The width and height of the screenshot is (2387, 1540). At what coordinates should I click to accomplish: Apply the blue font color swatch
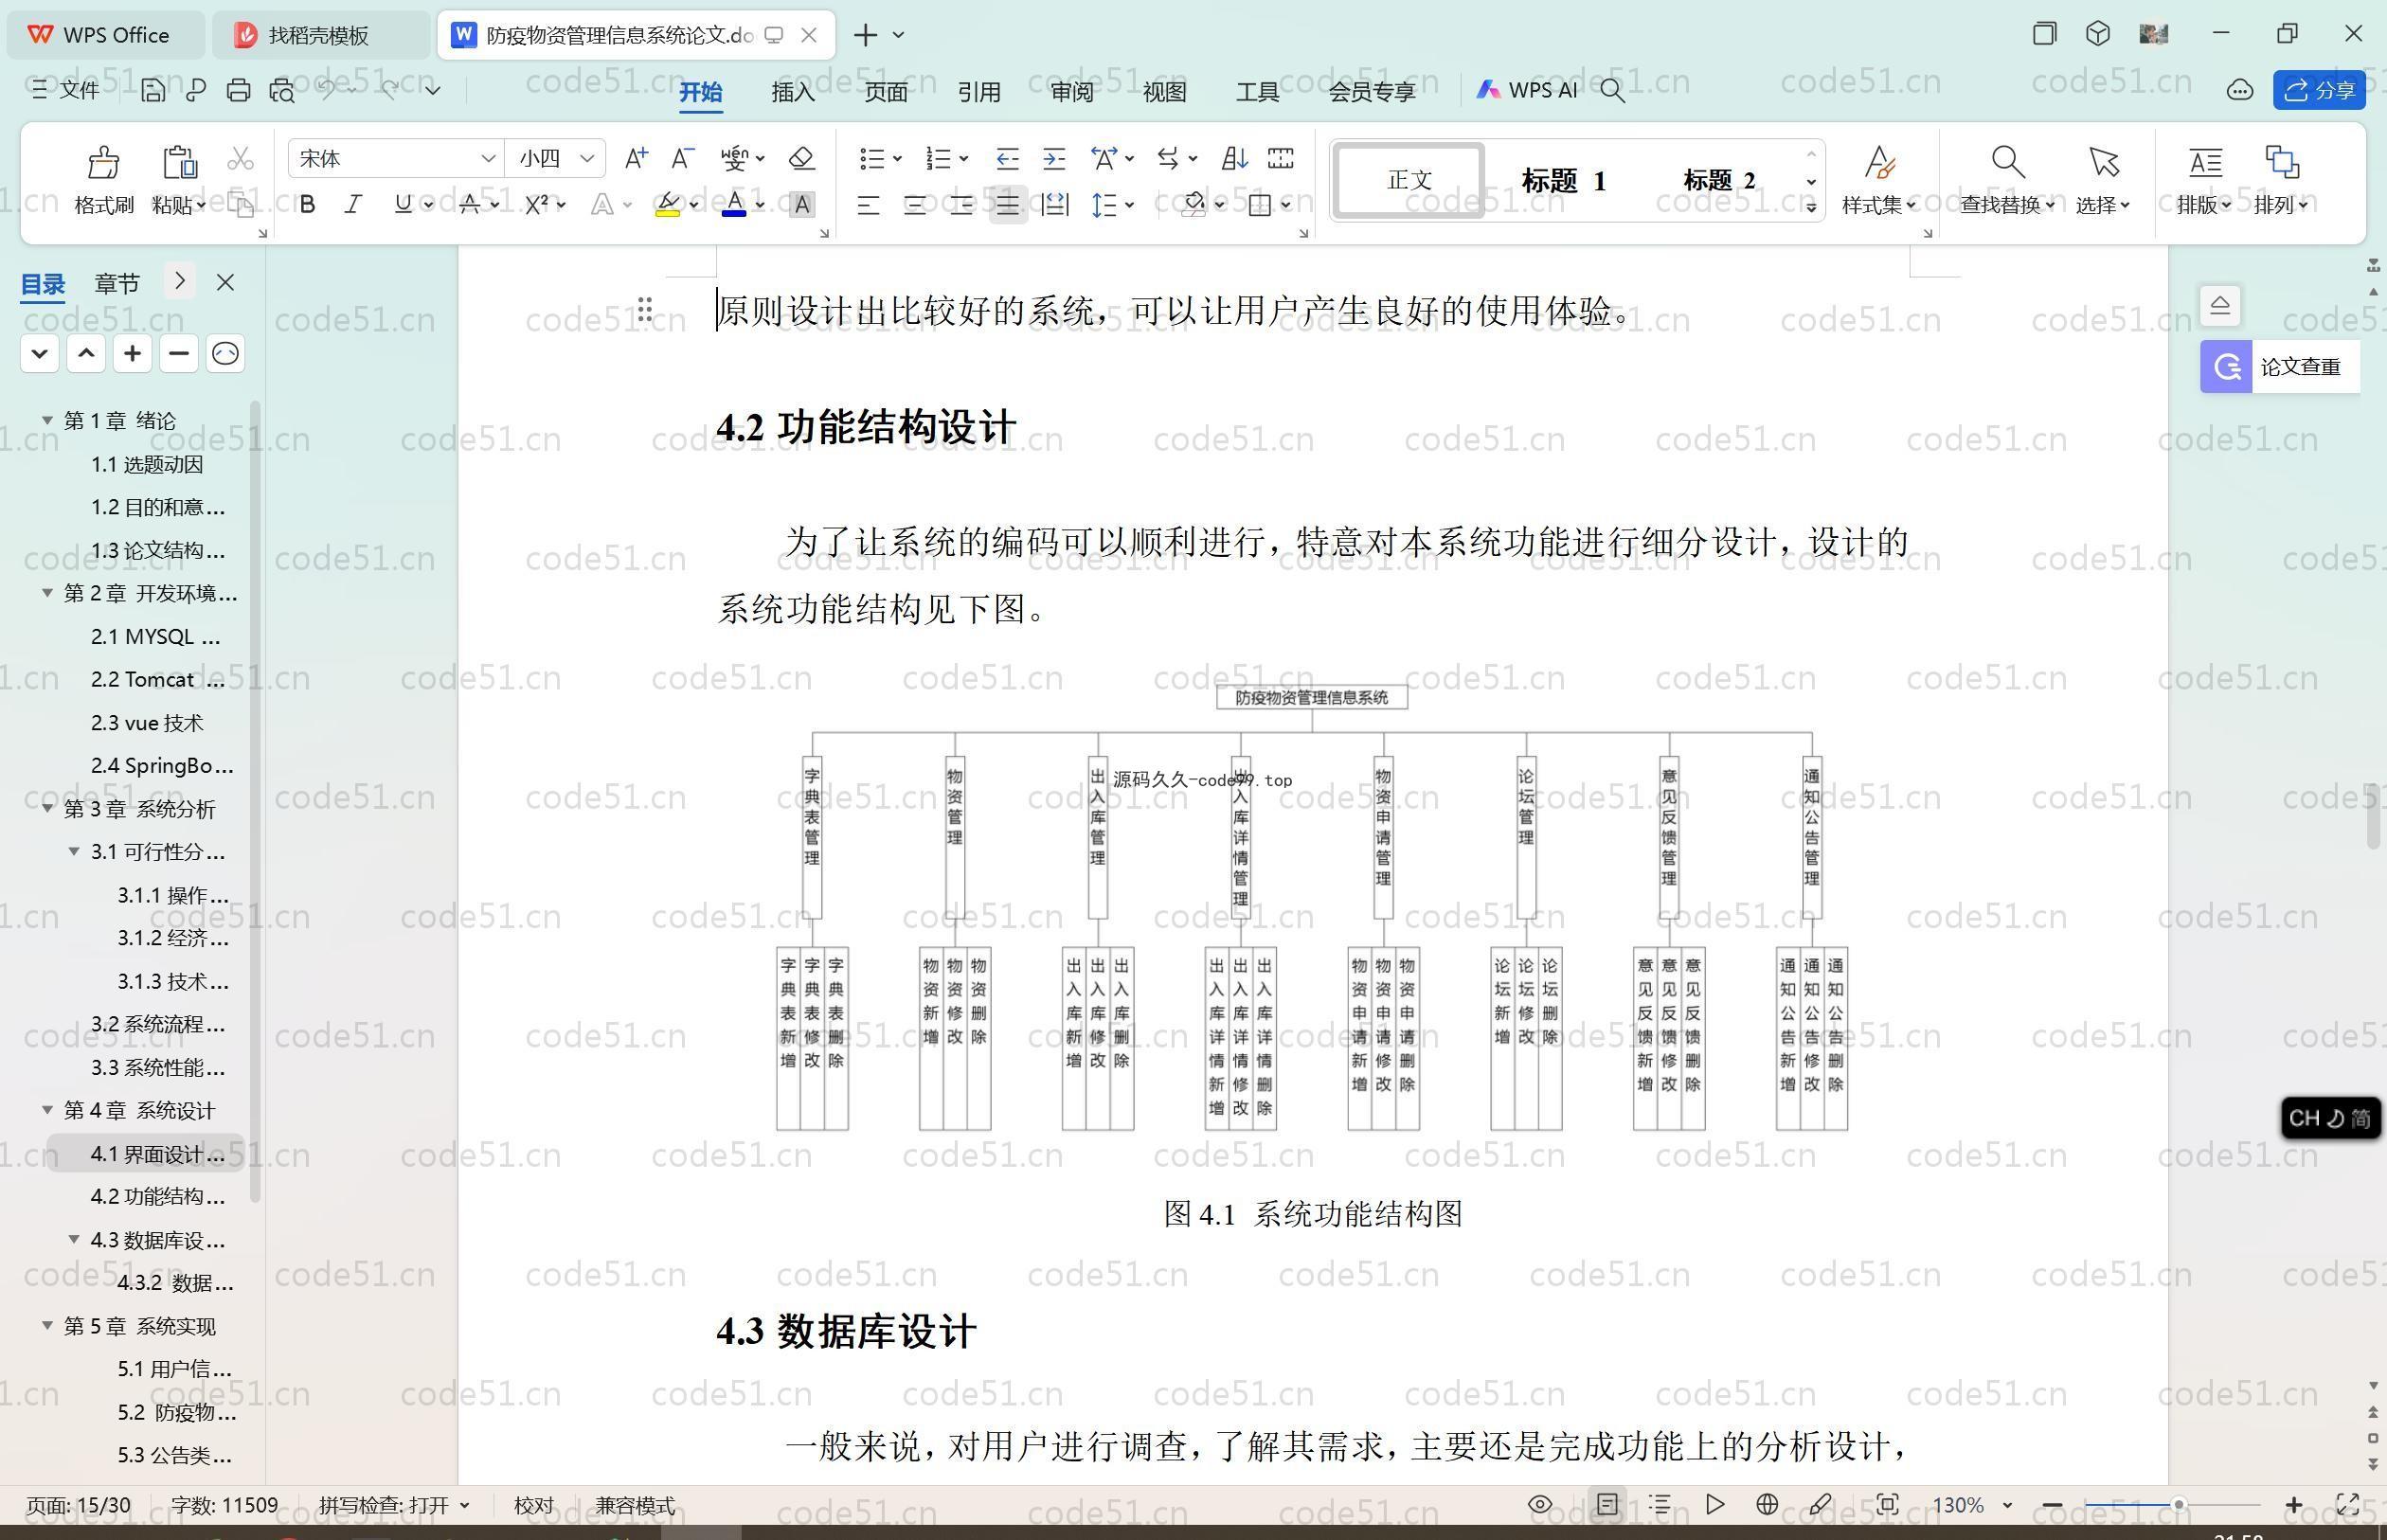[734, 205]
